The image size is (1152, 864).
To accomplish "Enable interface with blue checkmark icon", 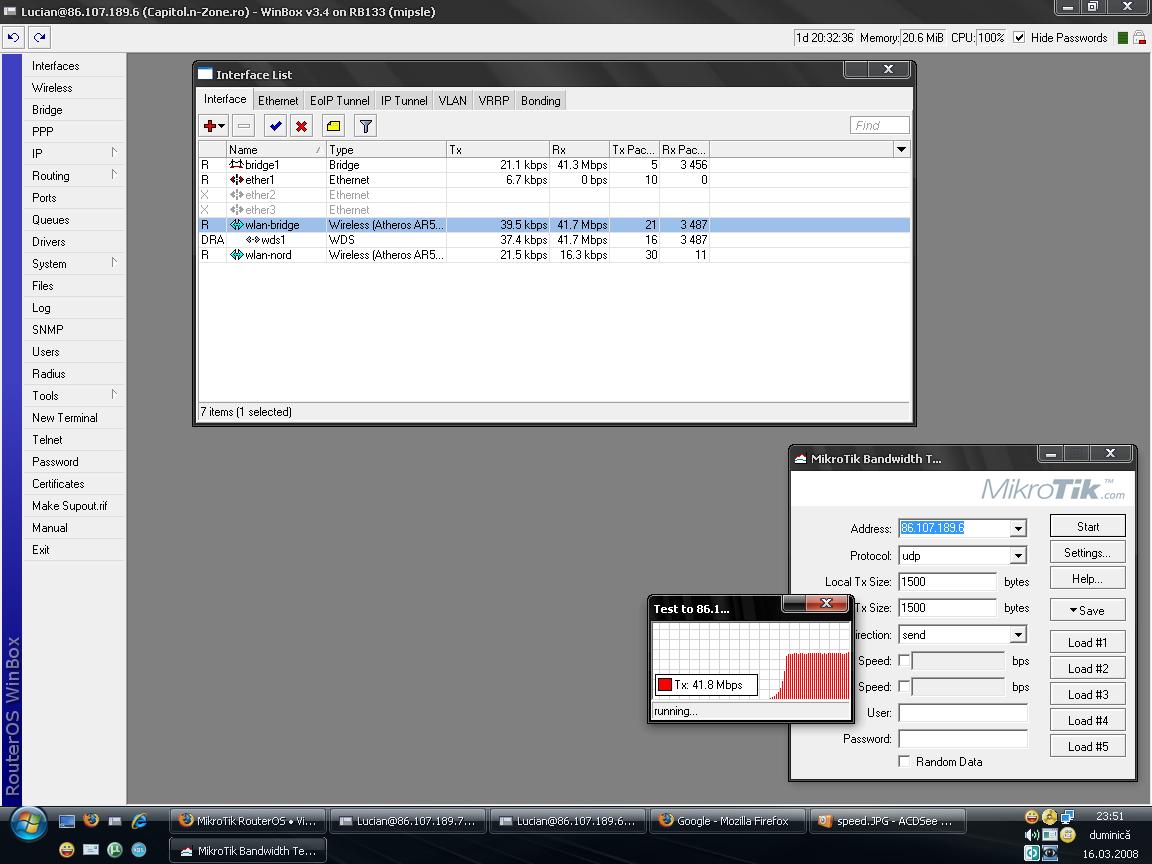I will tap(276, 126).
